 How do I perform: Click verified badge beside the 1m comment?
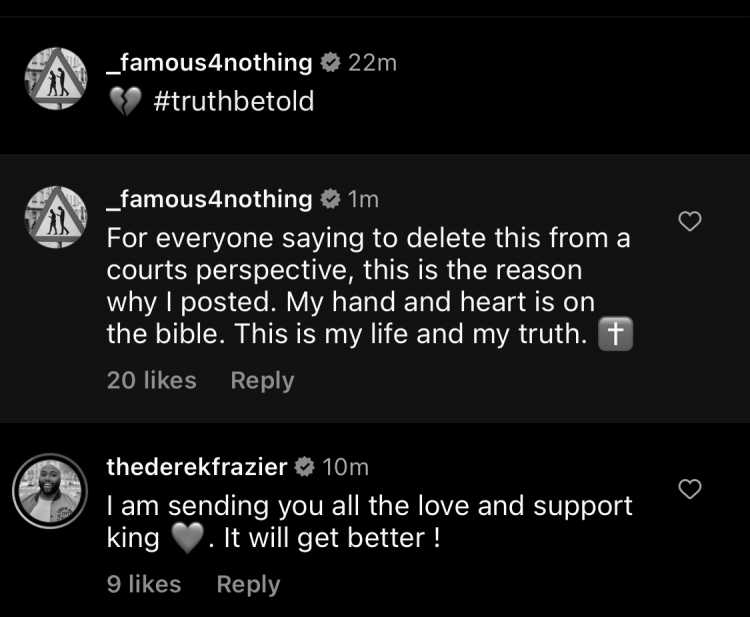330,199
